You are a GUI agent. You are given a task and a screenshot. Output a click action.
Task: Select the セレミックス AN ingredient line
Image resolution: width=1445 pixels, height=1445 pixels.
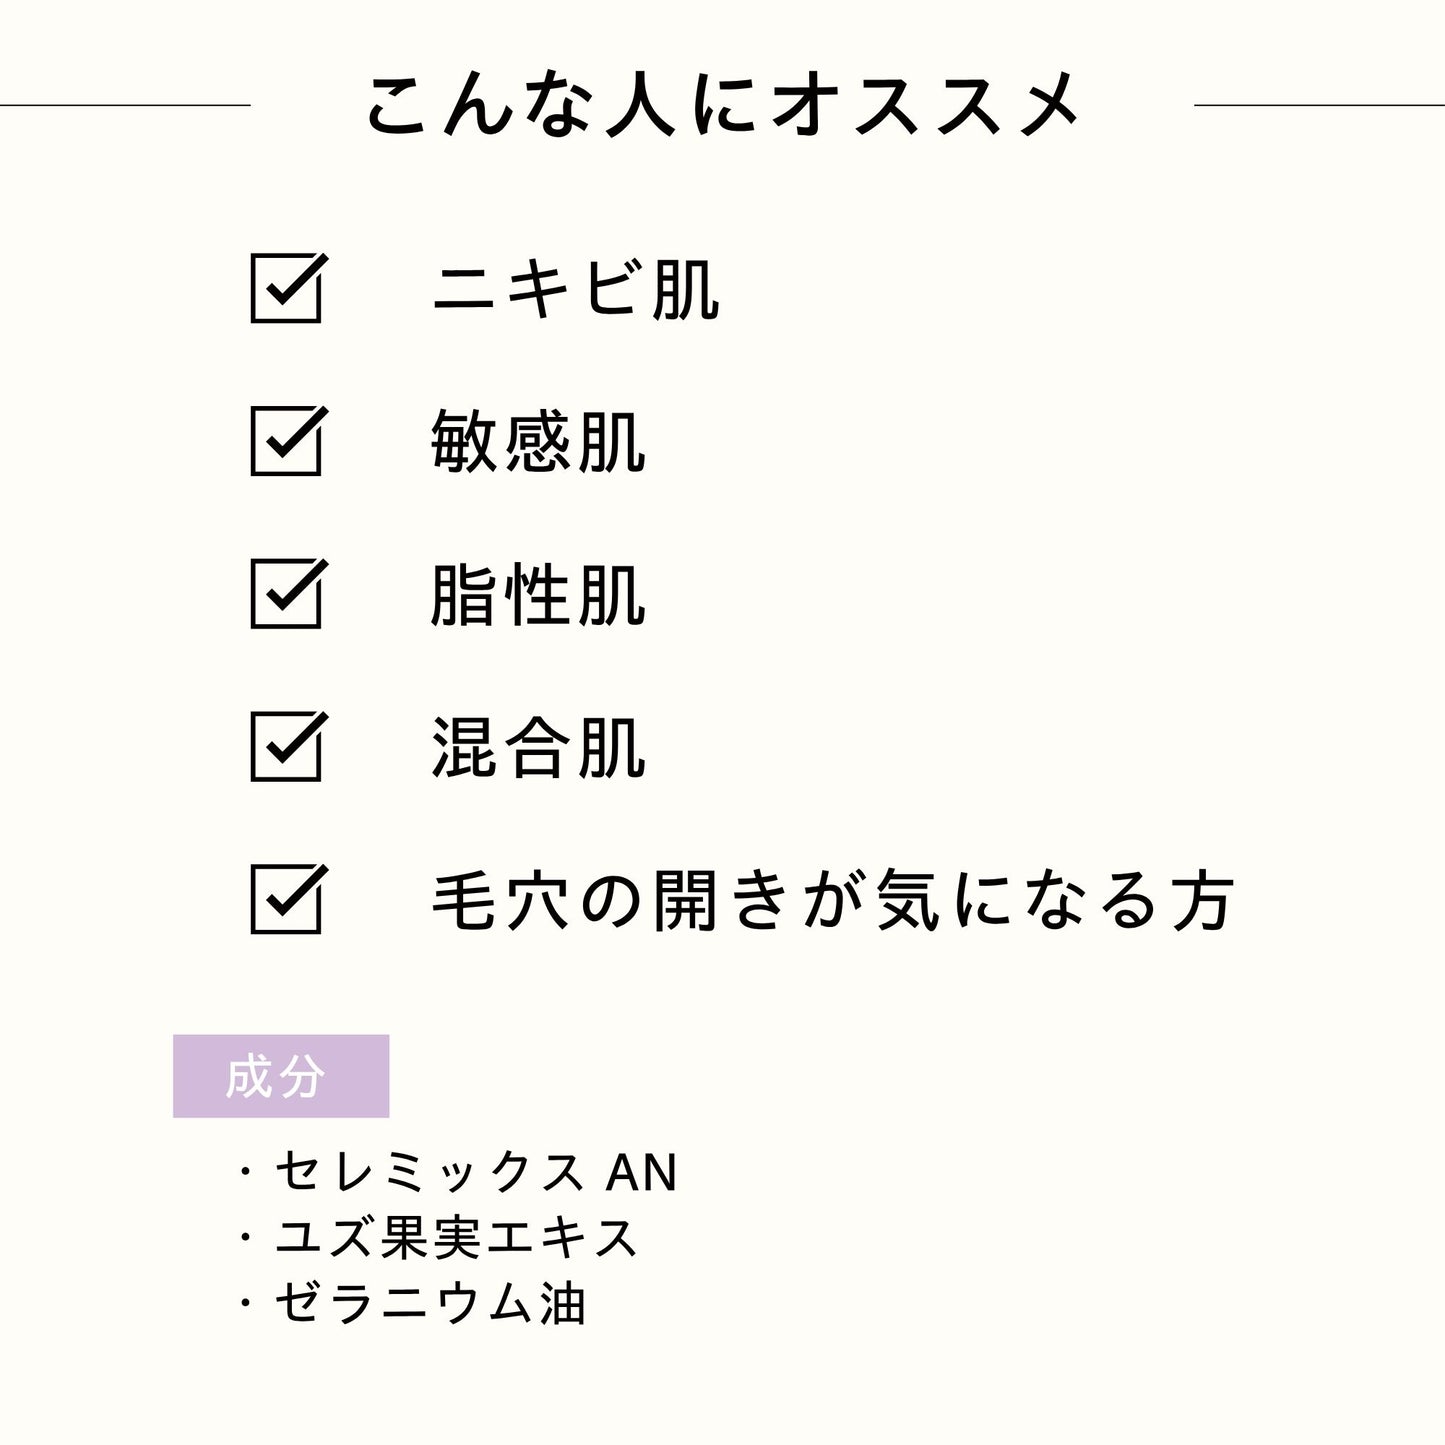click(476, 1172)
